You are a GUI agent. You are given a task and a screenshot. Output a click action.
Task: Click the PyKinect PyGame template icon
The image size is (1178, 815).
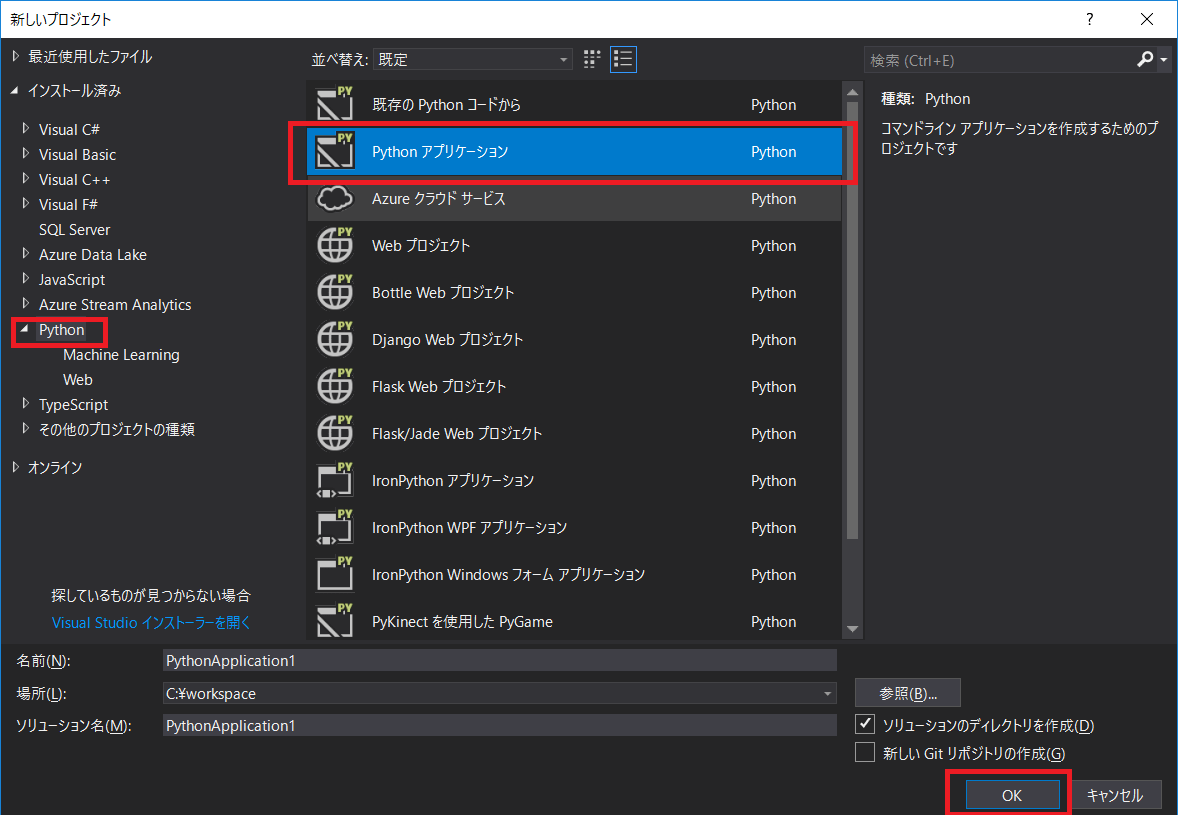coord(335,621)
